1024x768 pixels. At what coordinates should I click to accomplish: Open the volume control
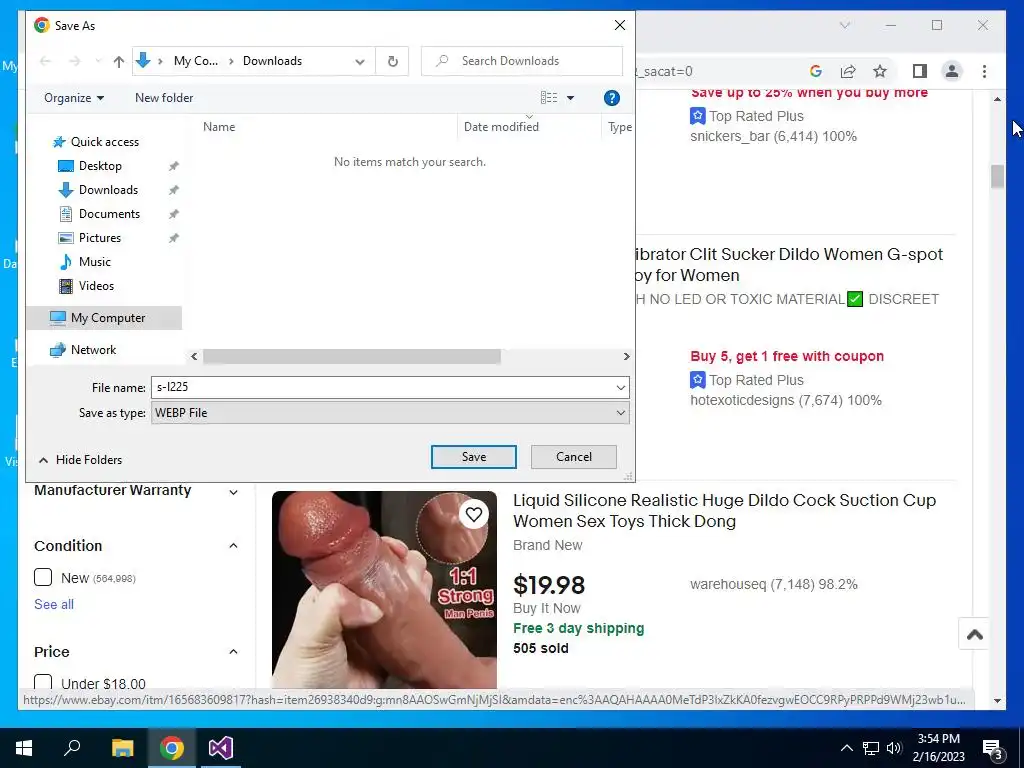pyautogui.click(x=894, y=748)
